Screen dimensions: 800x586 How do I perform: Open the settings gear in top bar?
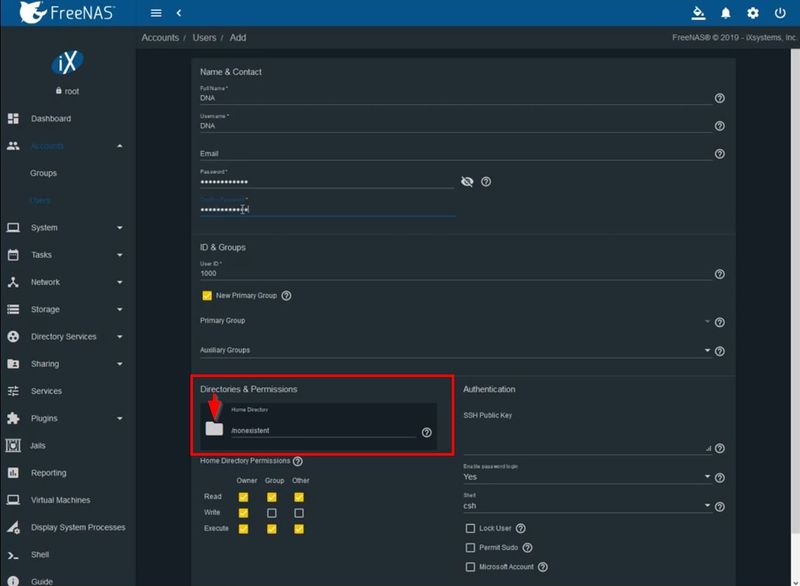751,12
